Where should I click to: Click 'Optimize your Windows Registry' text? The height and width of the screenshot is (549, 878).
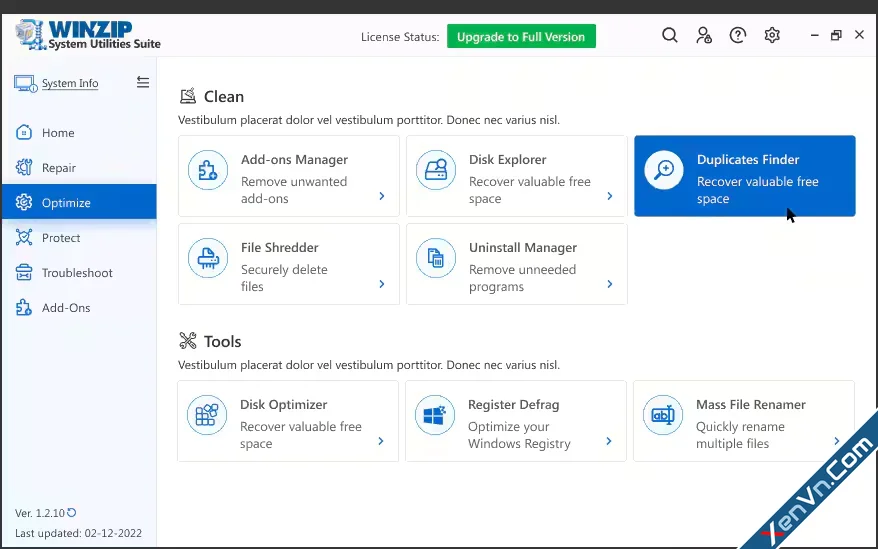click(519, 435)
